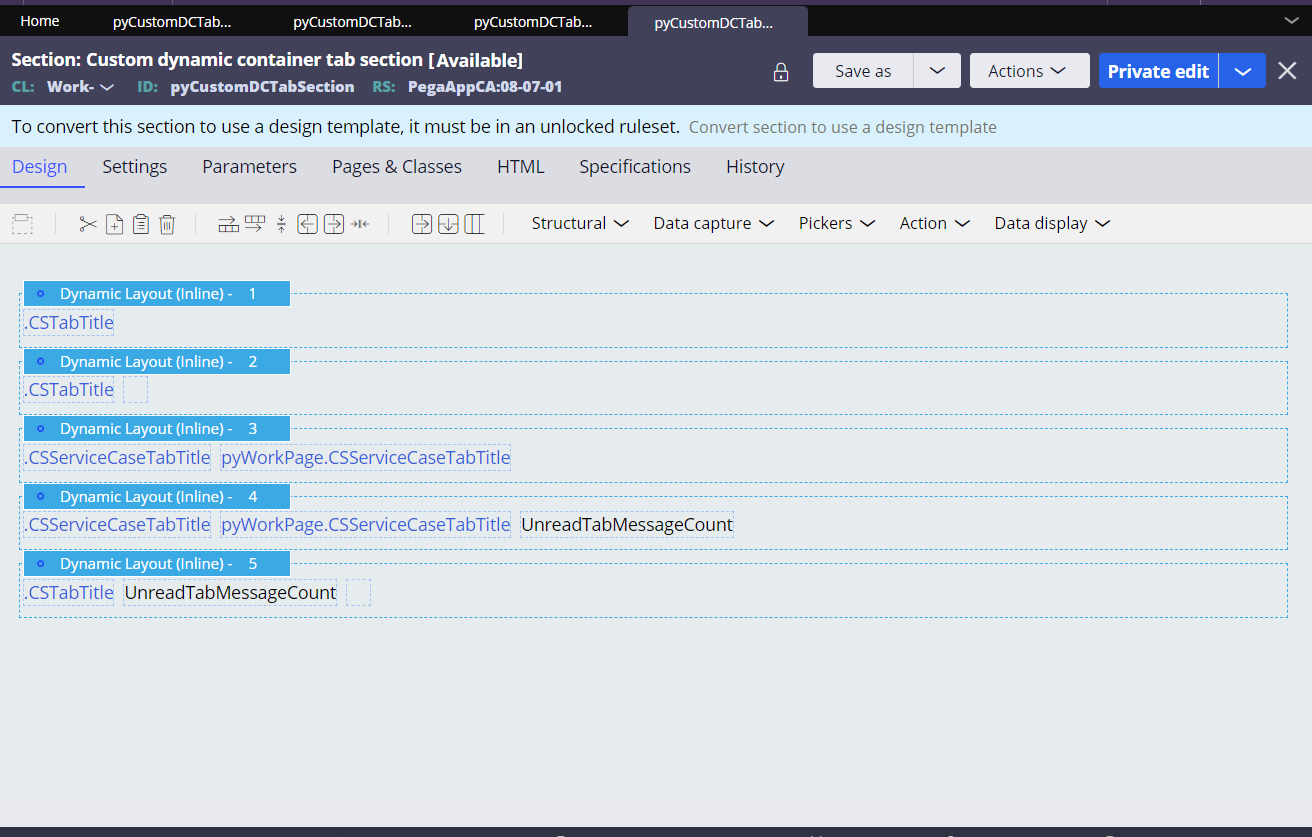Screen dimensions: 1312x837
Task: Select the Dynamic Layout (Inline) 1 header
Action: point(157,294)
